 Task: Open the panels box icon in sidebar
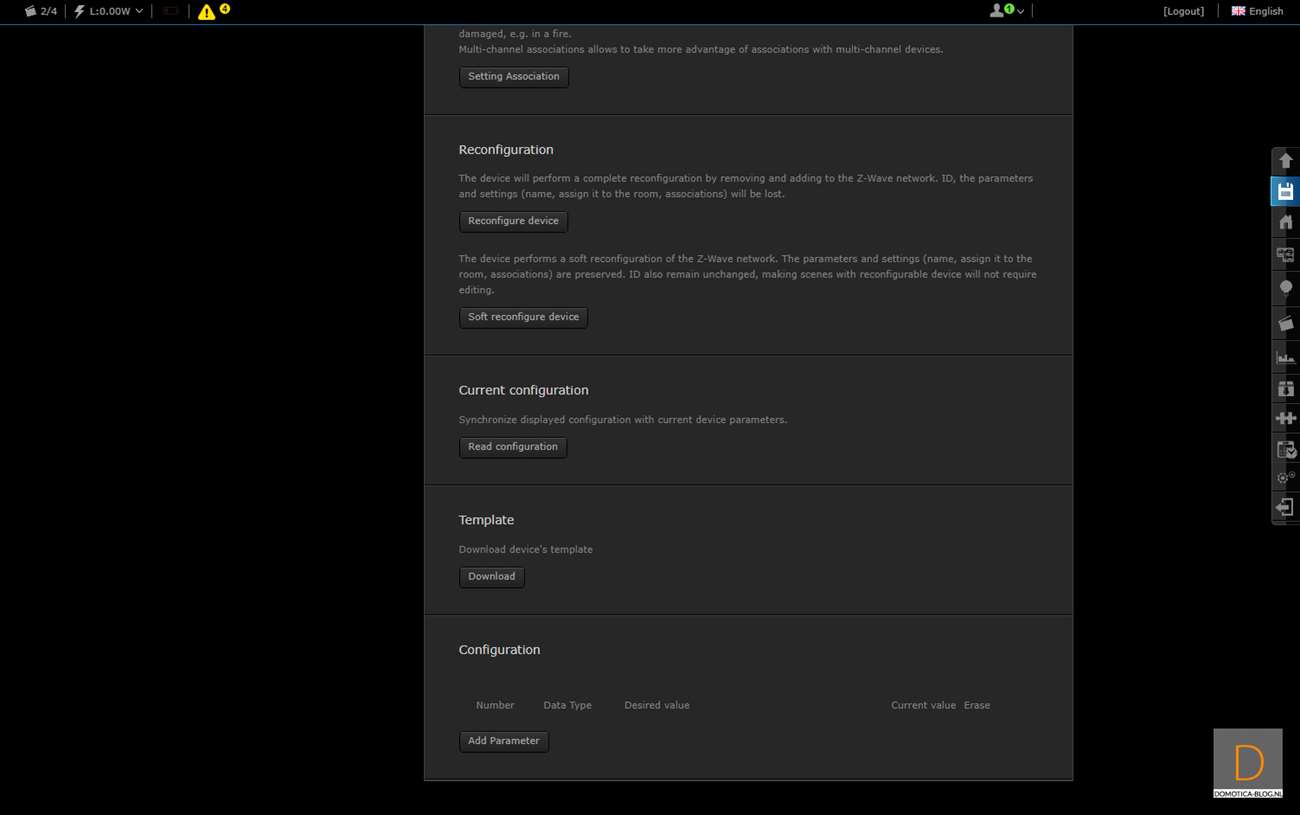pyautogui.click(x=1286, y=388)
